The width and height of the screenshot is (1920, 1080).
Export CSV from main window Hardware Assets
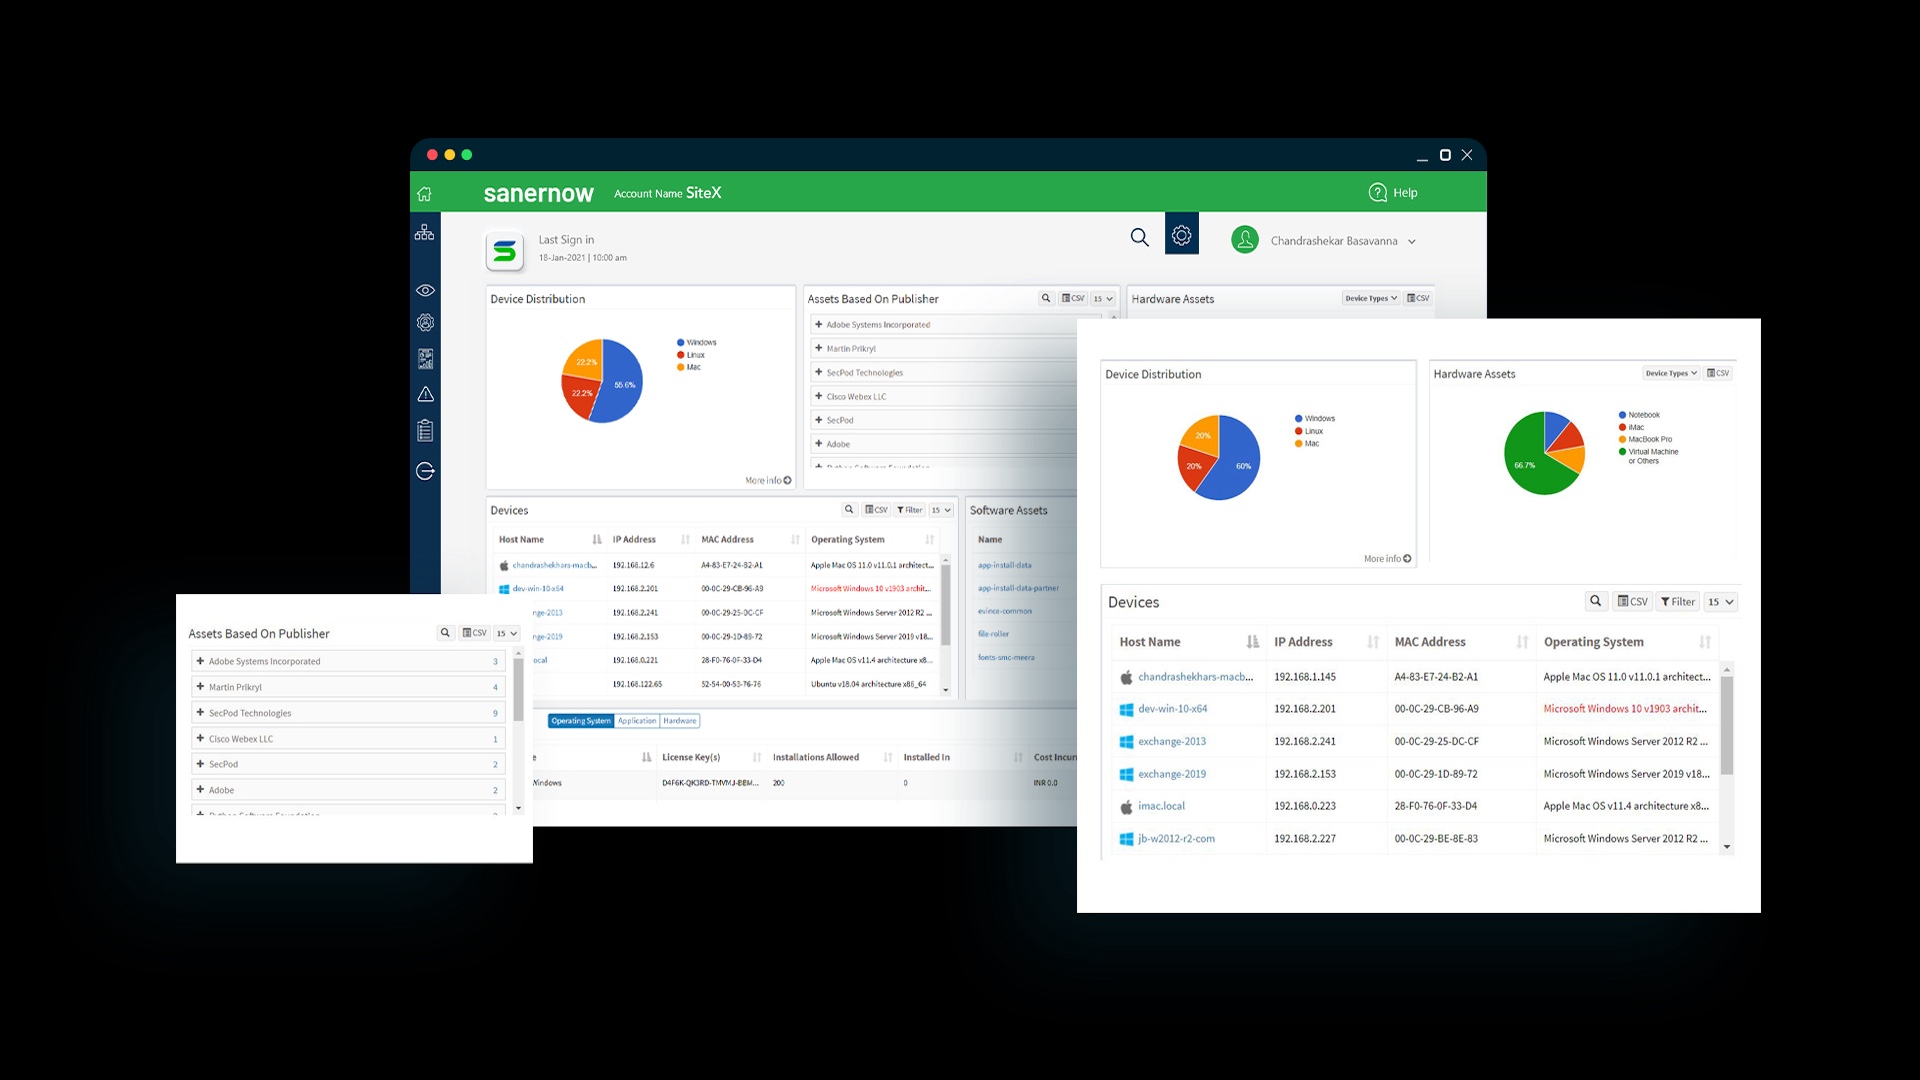(1418, 298)
